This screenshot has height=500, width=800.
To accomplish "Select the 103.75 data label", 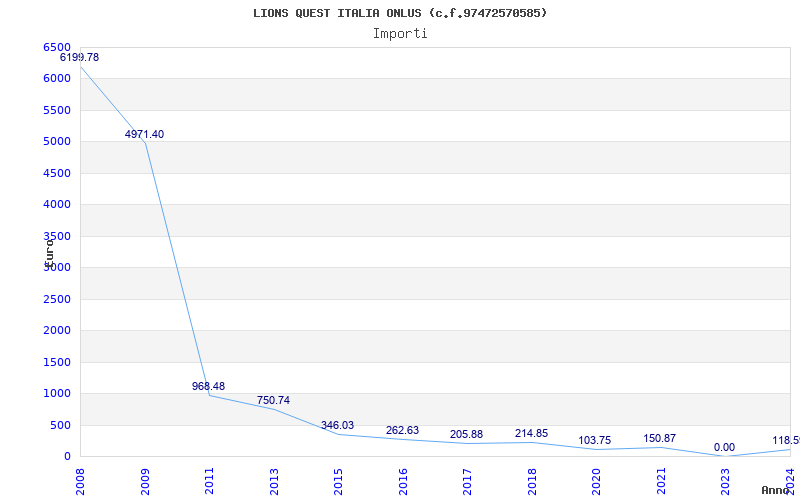I will [594, 441].
